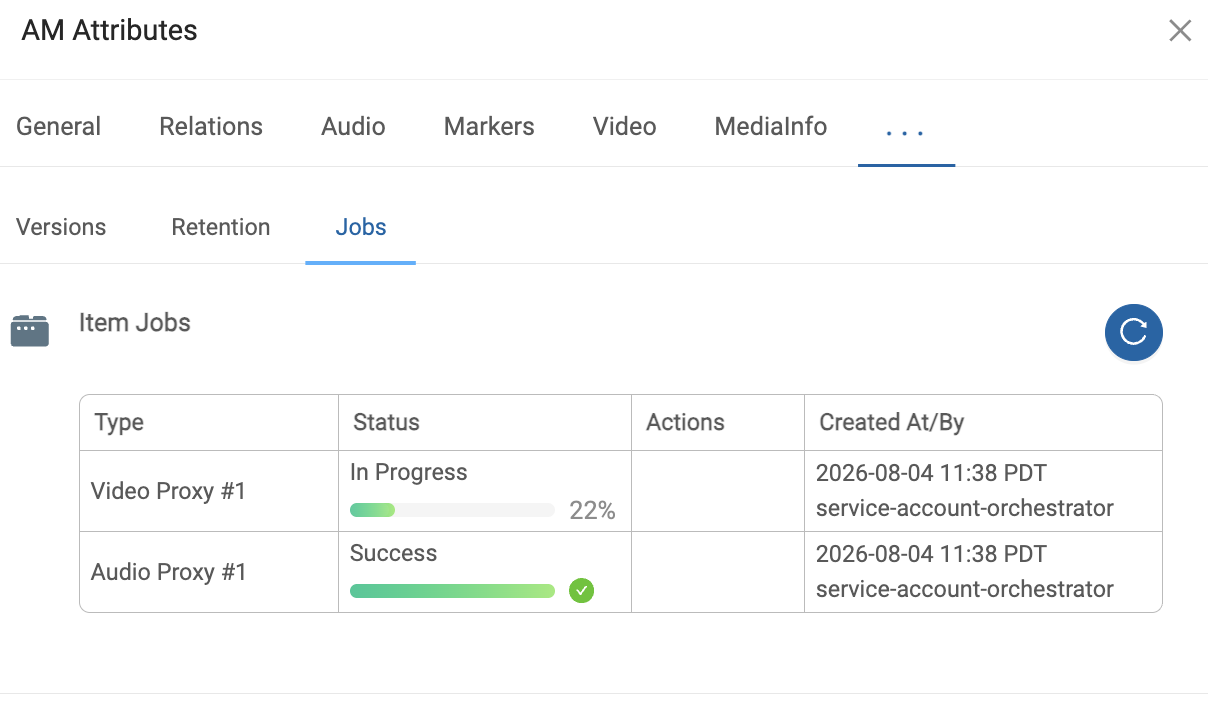The image size is (1208, 722).
Task: Select the Jobs sub-tab
Action: click(x=361, y=227)
